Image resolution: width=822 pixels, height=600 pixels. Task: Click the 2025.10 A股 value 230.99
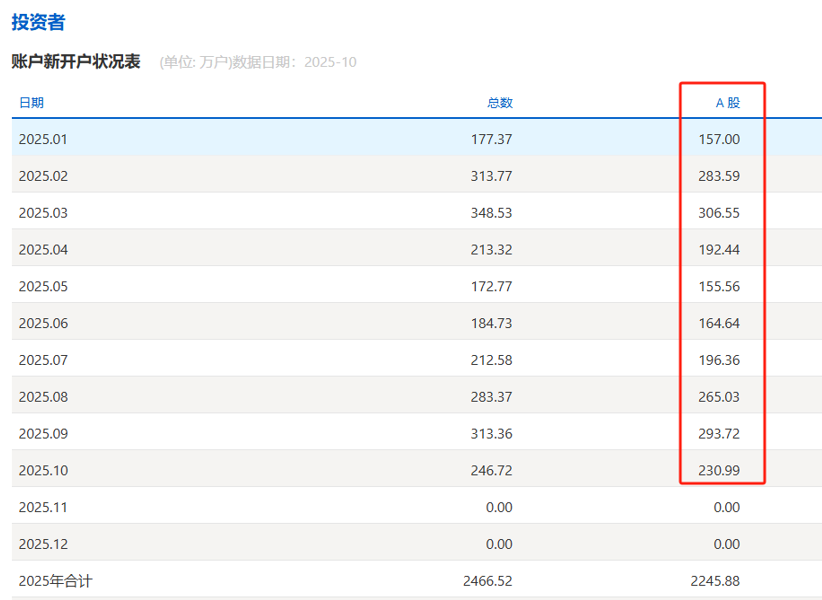tap(718, 470)
